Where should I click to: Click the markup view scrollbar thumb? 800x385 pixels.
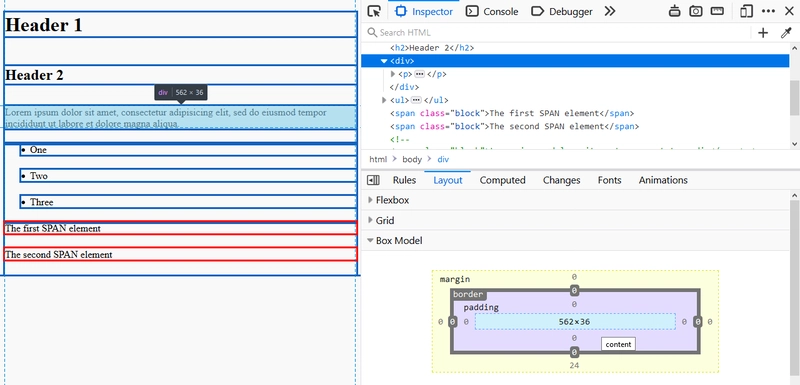[794, 97]
